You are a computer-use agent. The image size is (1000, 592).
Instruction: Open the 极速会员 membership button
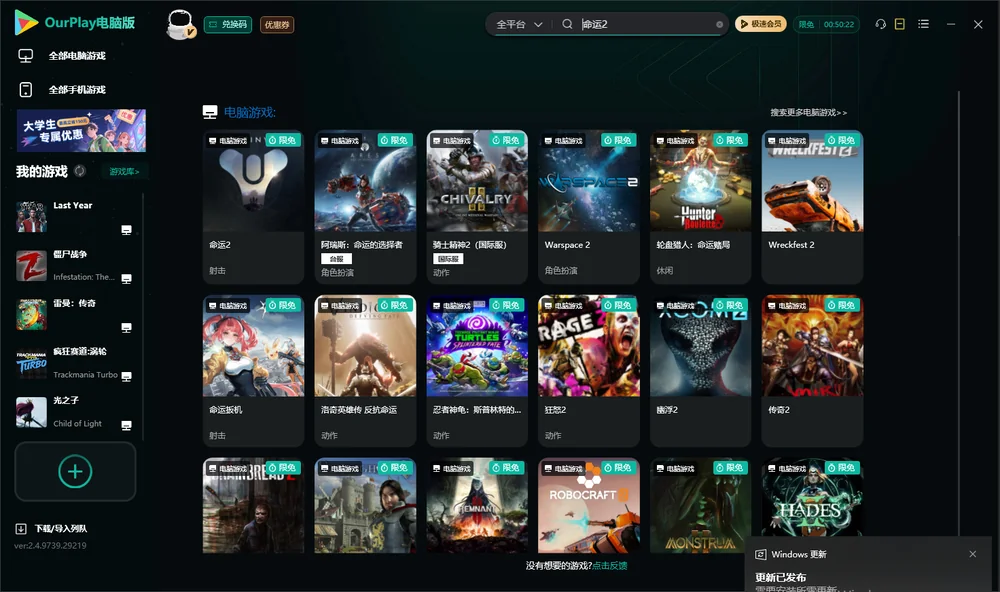pos(760,24)
